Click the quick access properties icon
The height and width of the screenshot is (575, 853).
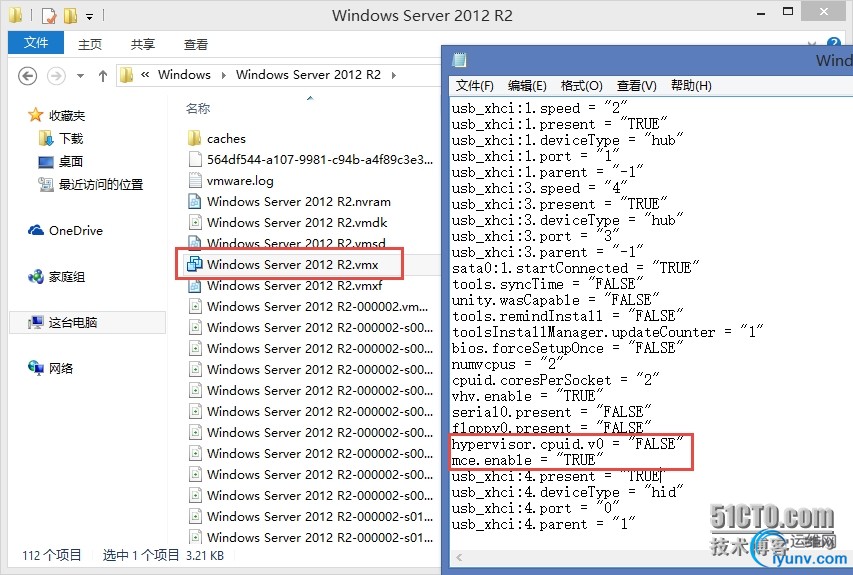point(49,16)
